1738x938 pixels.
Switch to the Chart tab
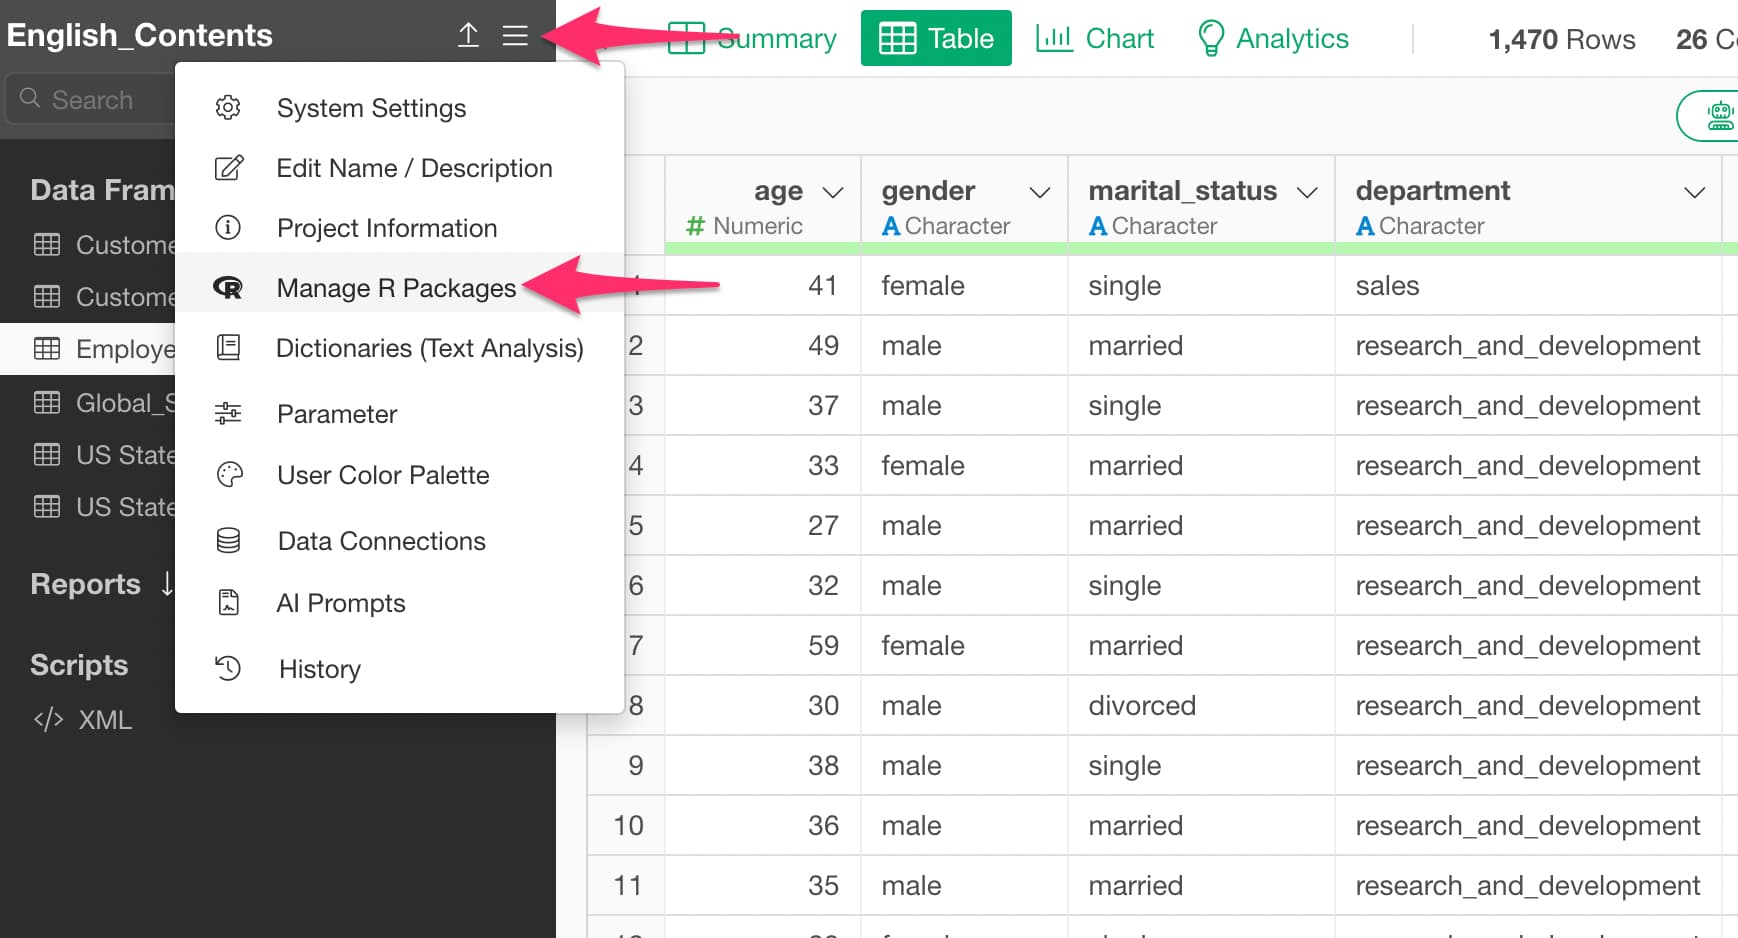(1095, 38)
